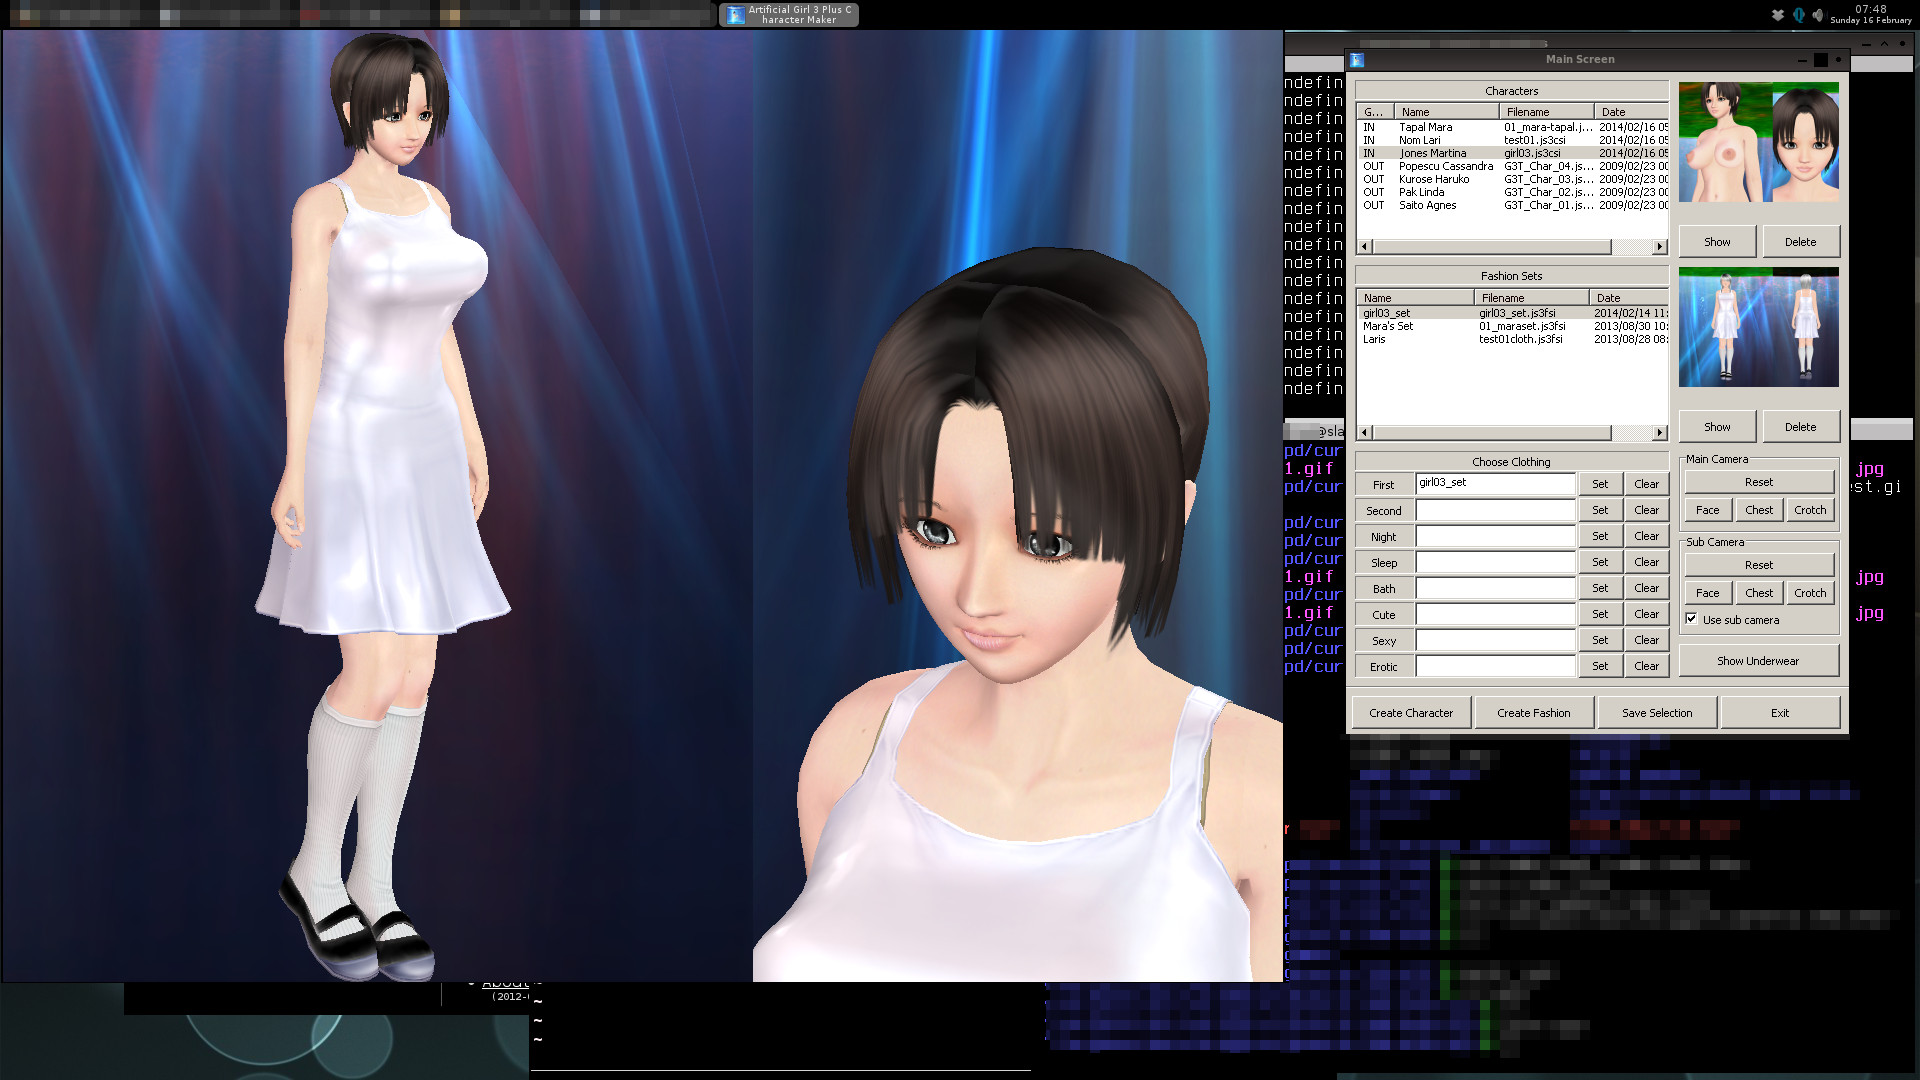Click left scroll arrow in Characters list

(x=1364, y=247)
